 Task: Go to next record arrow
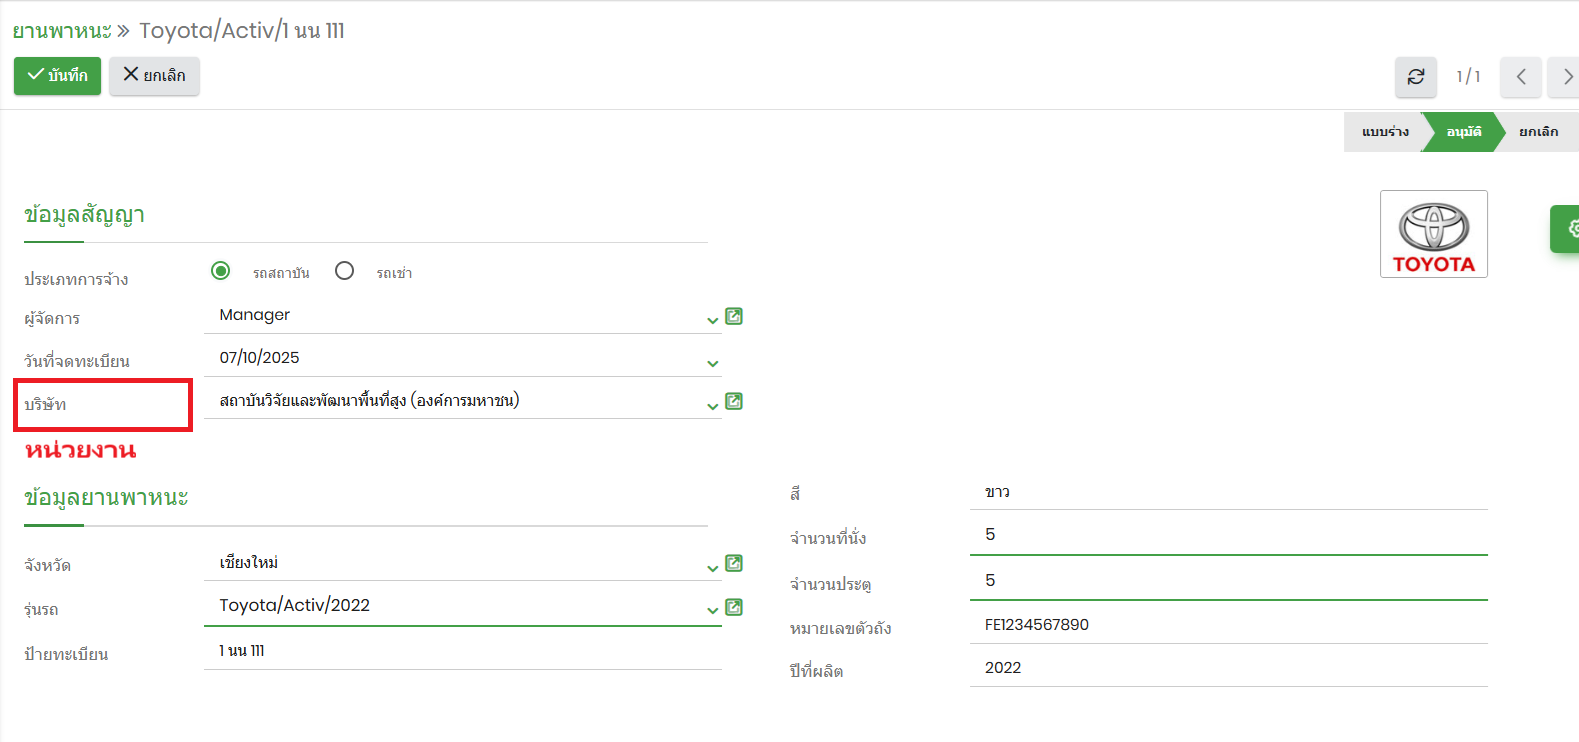click(x=1566, y=77)
